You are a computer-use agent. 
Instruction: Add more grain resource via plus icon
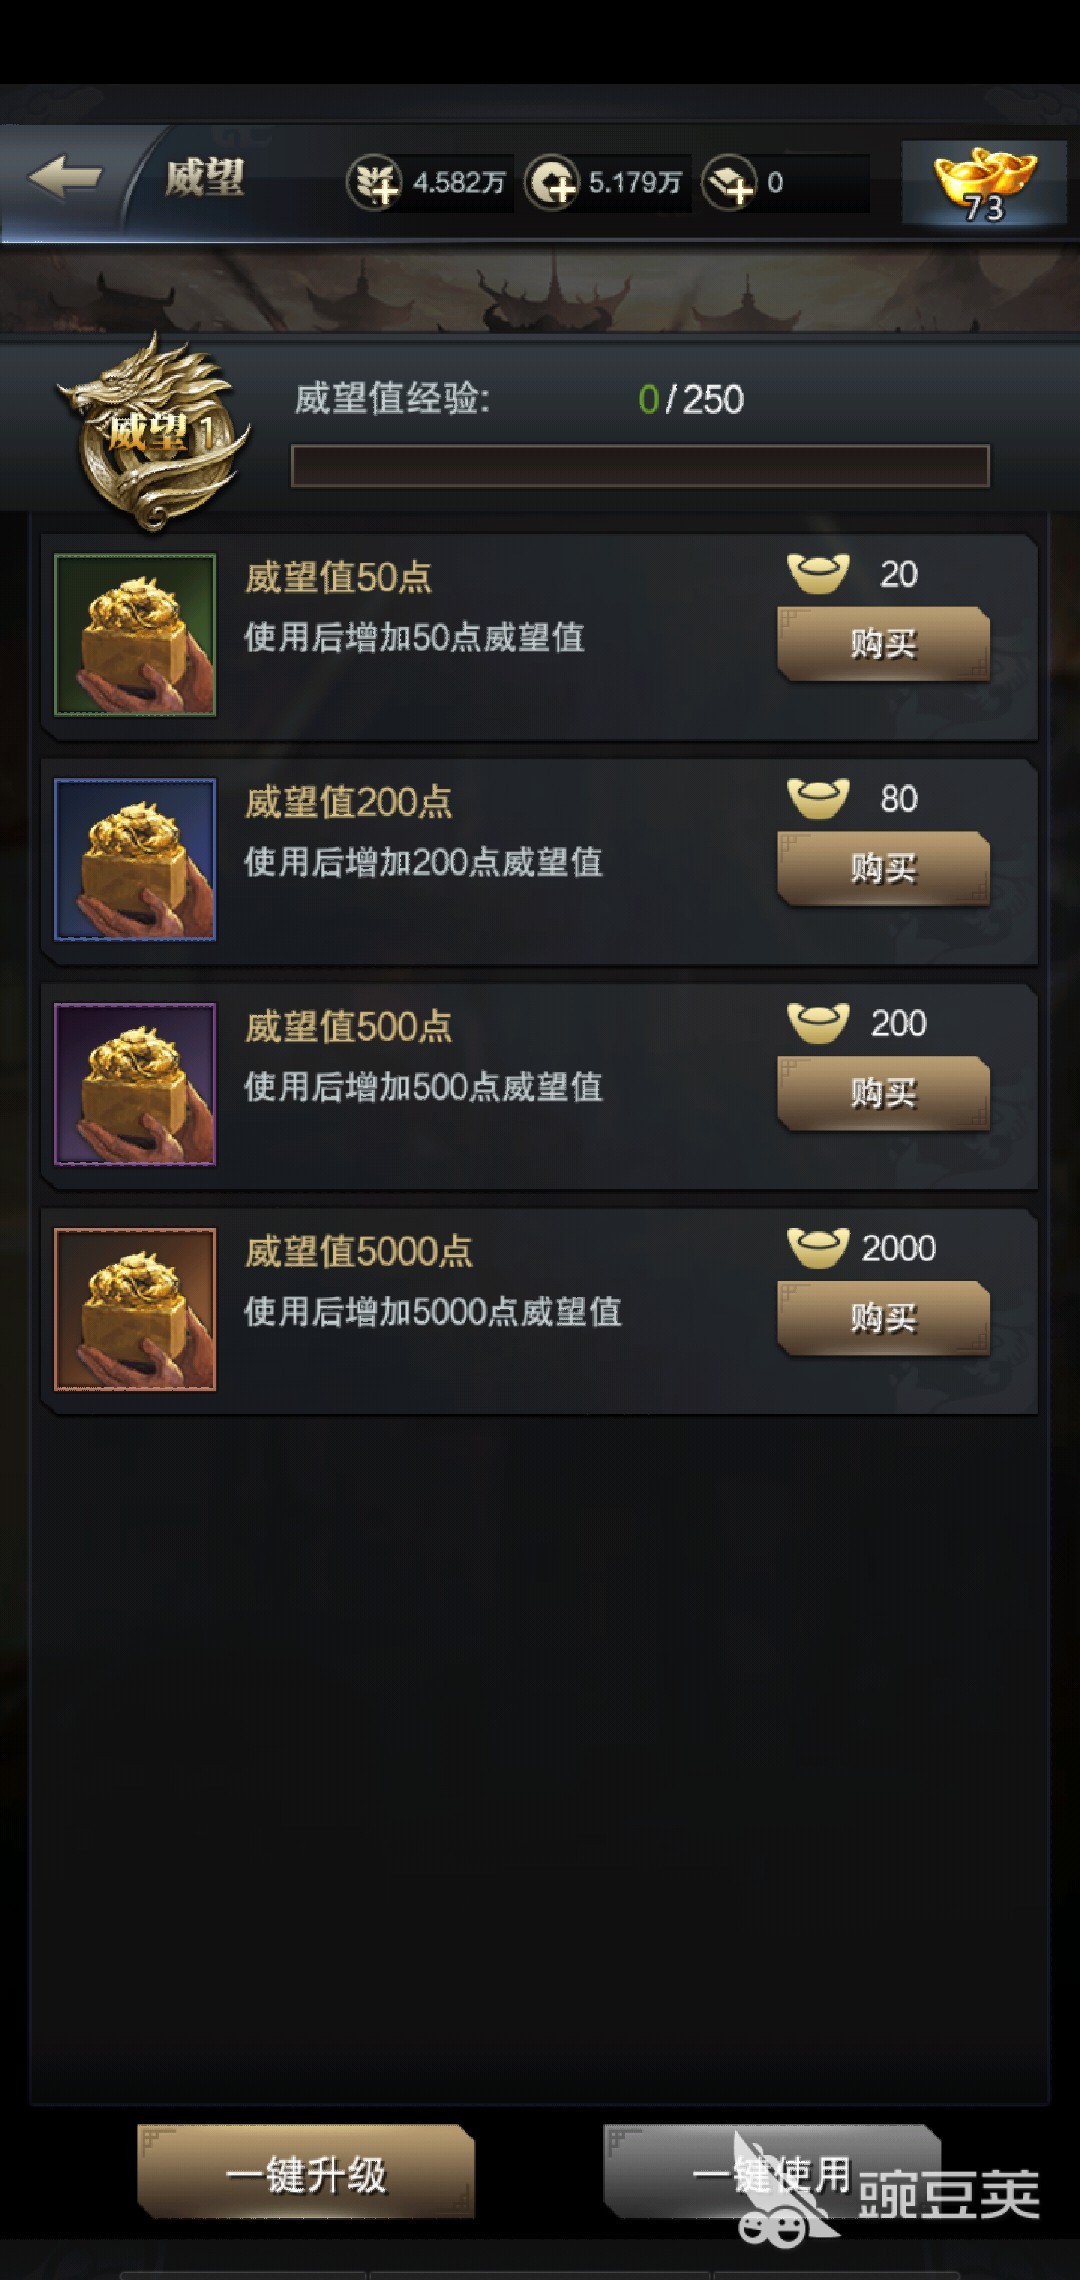click(374, 183)
